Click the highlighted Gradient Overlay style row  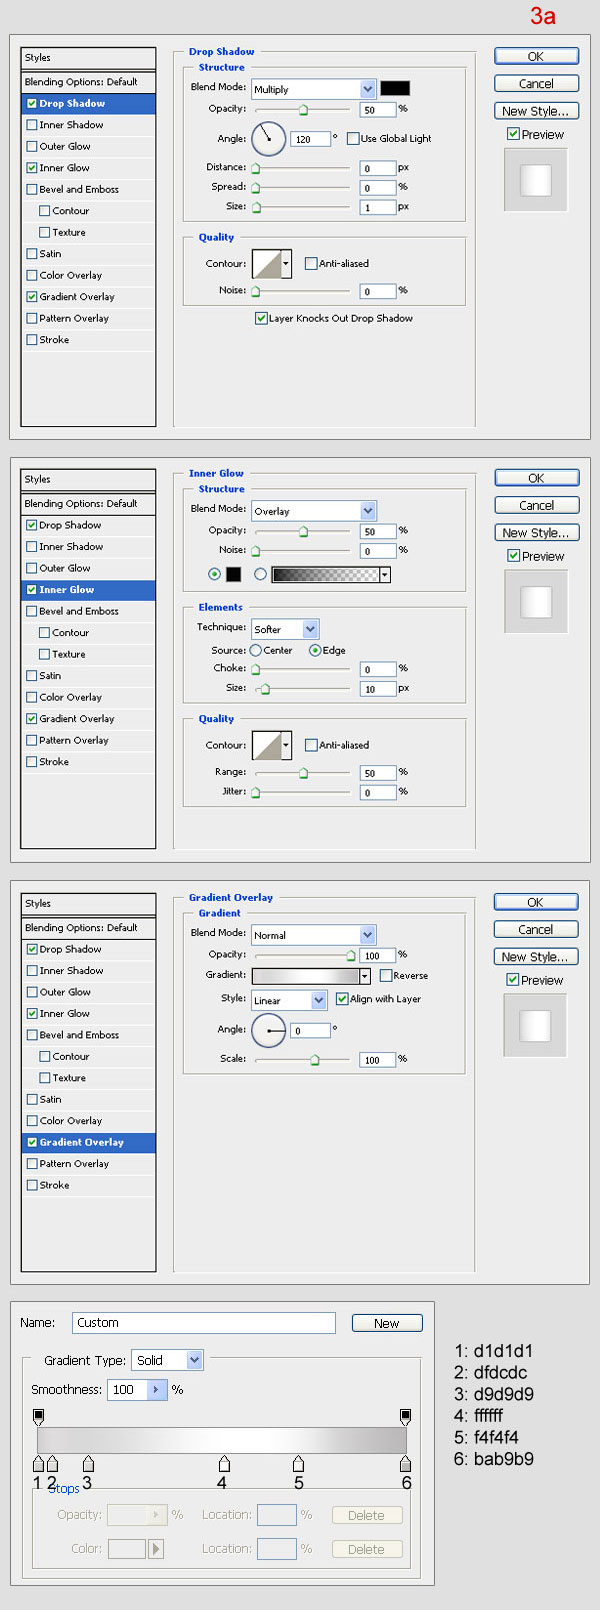[88, 1142]
